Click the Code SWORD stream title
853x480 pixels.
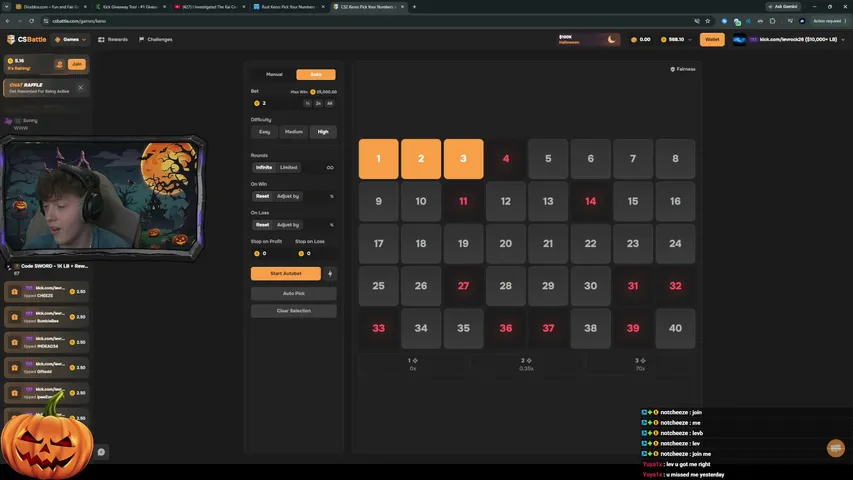pos(53,266)
